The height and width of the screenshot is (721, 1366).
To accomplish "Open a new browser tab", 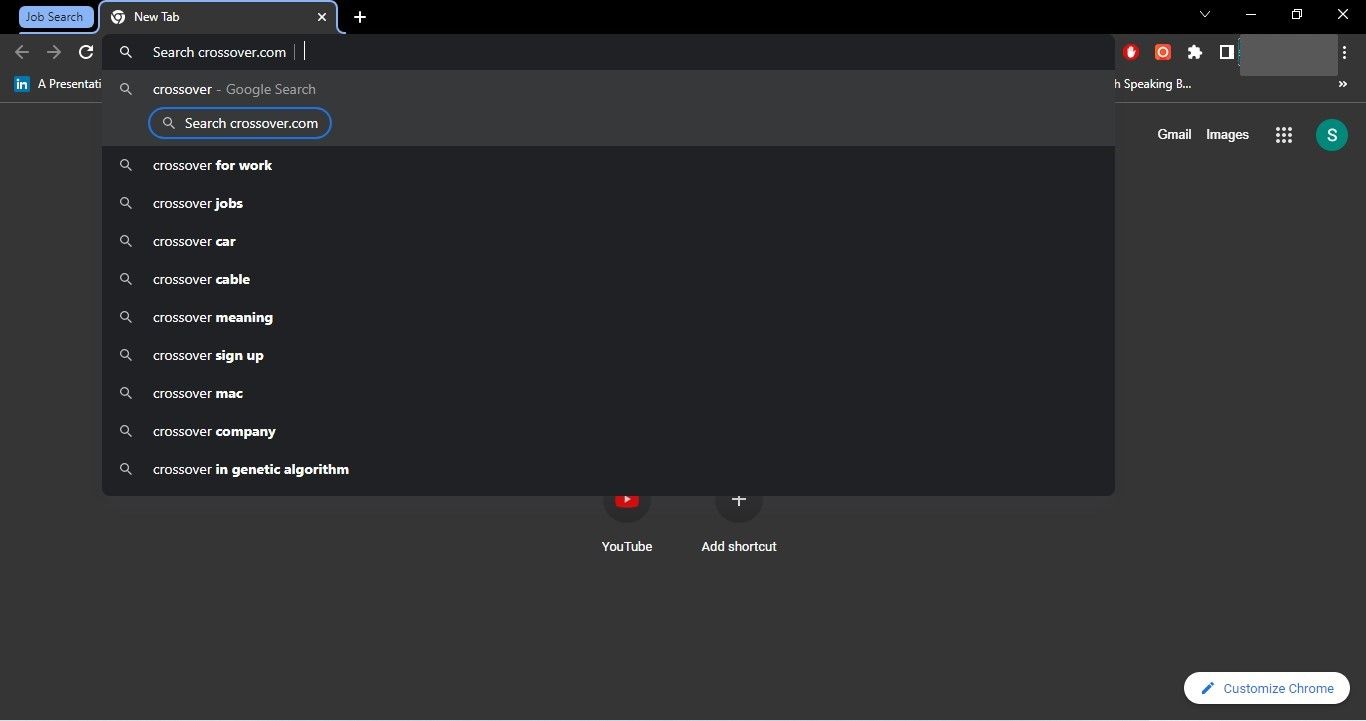I will (360, 17).
